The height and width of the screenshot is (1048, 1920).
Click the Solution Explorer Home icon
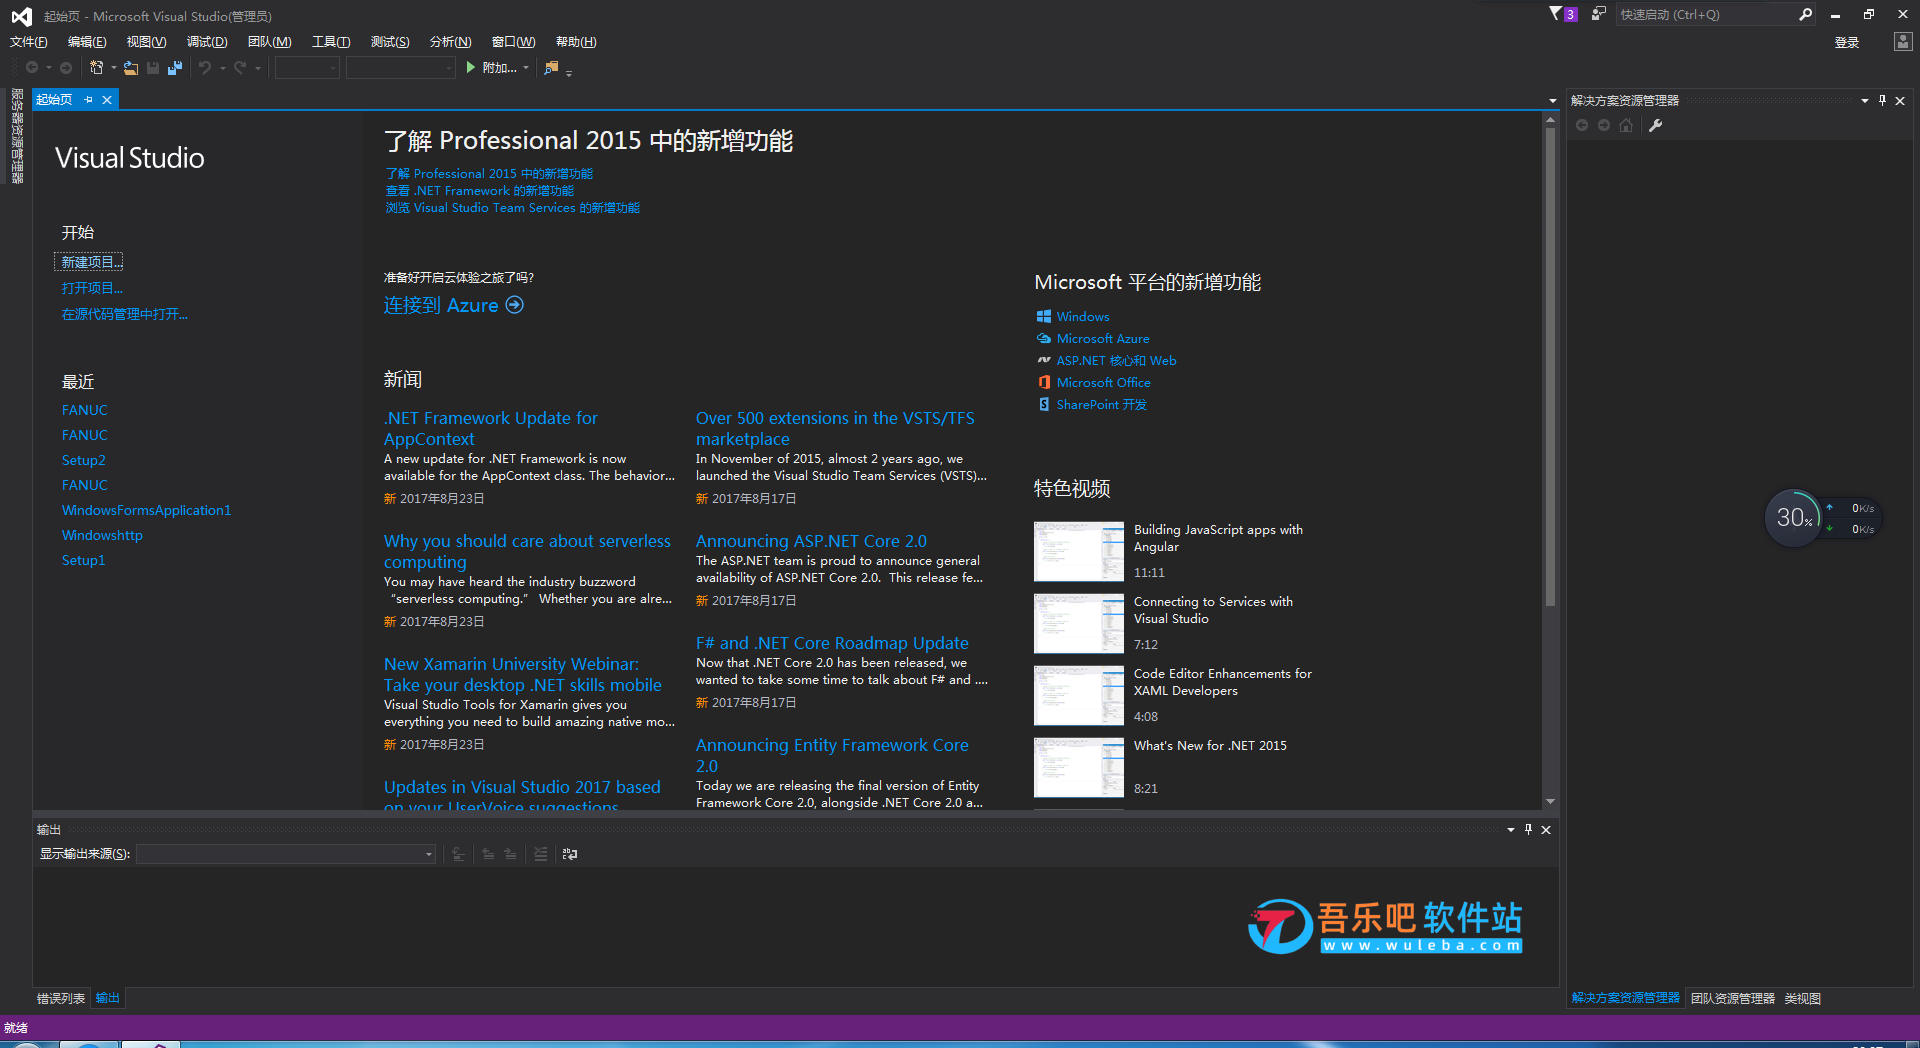1626,125
